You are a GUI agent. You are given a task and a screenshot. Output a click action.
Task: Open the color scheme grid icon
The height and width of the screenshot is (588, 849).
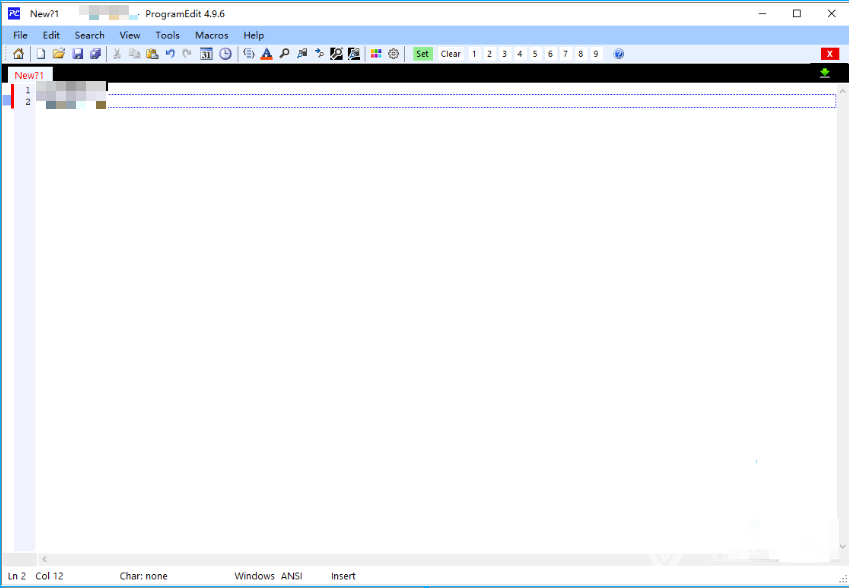376,54
